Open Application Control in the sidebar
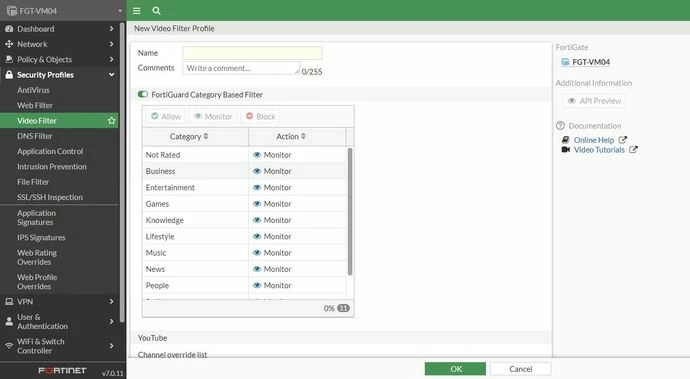The width and height of the screenshot is (690, 379). (x=50, y=151)
